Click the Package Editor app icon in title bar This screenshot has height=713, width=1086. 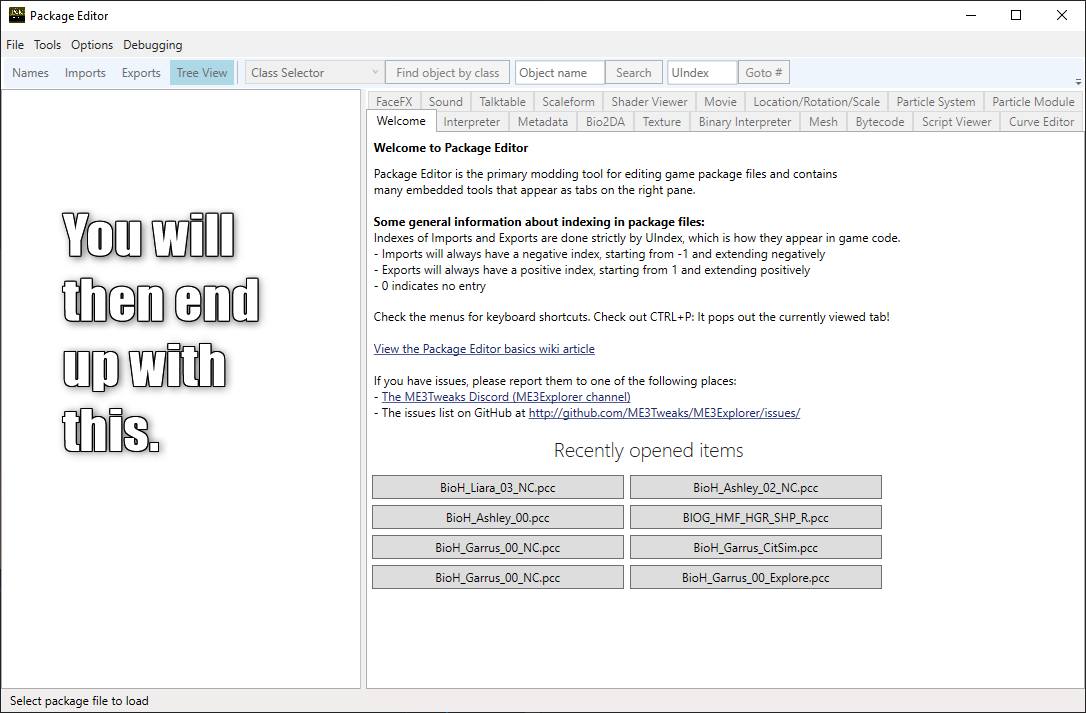point(17,15)
